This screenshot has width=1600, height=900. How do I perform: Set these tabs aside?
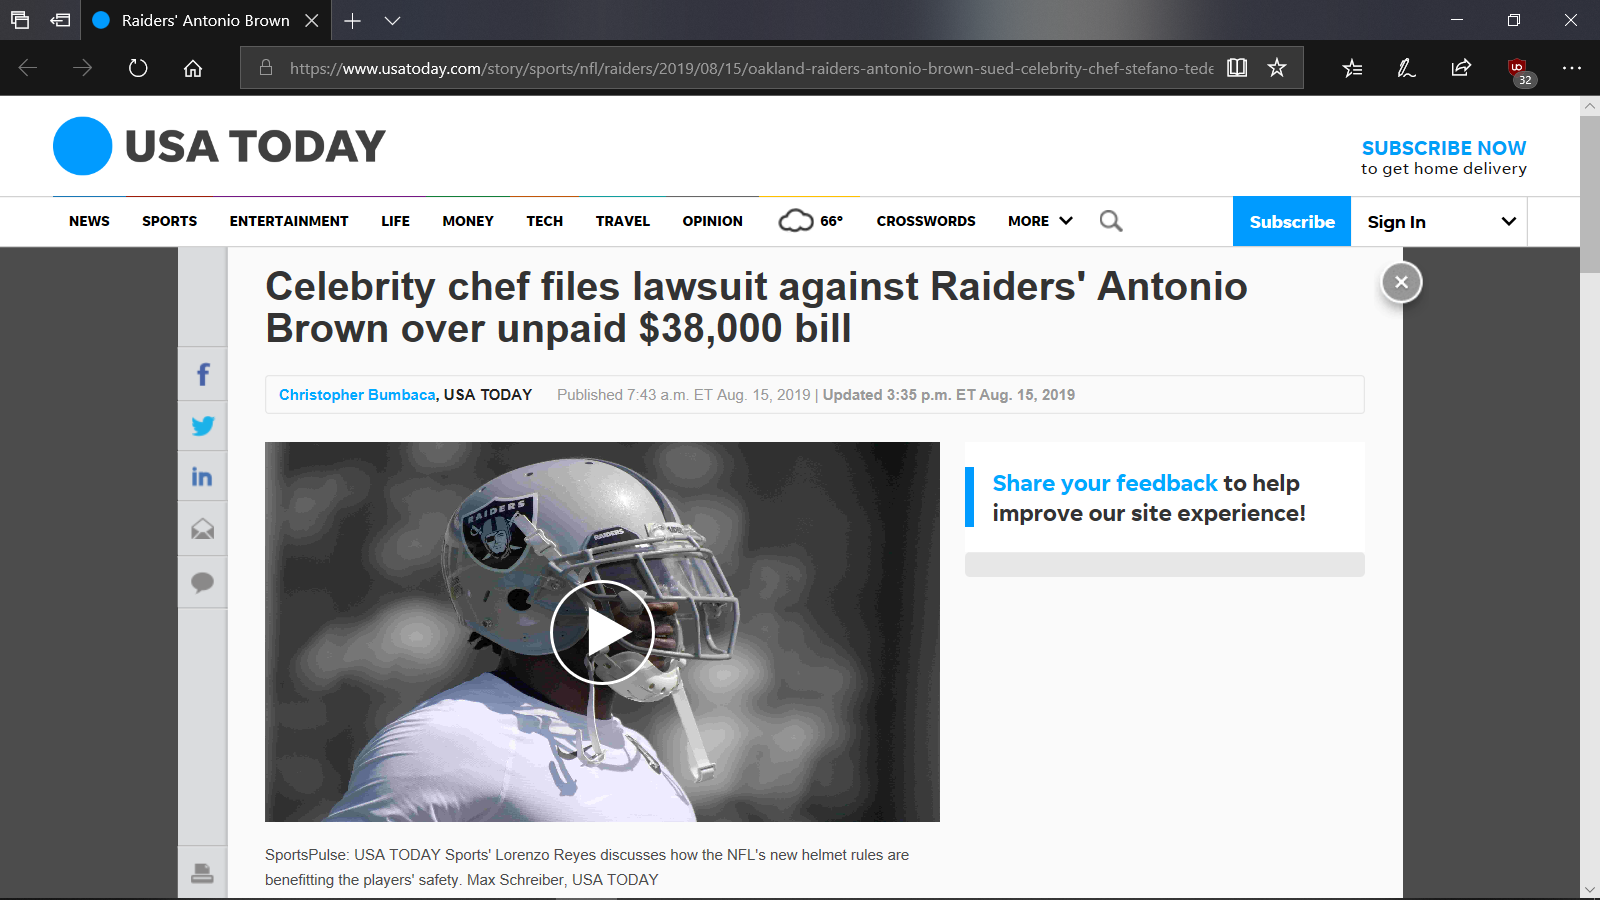pyautogui.click(x=60, y=20)
